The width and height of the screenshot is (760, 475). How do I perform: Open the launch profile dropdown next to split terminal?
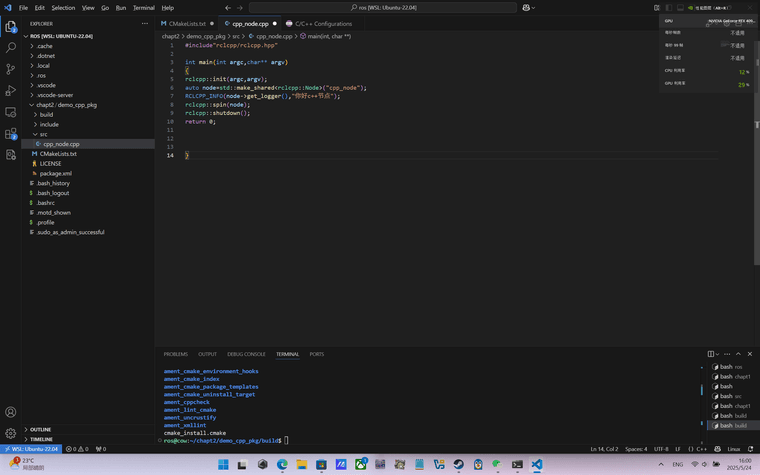tap(717, 354)
